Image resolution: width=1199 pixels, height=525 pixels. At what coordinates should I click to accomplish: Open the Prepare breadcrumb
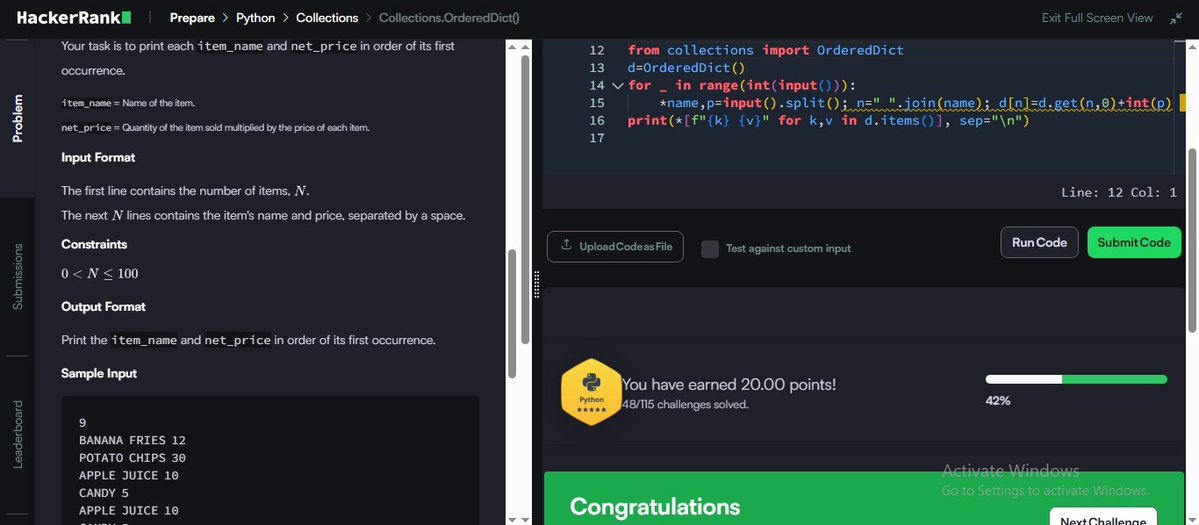(192, 18)
